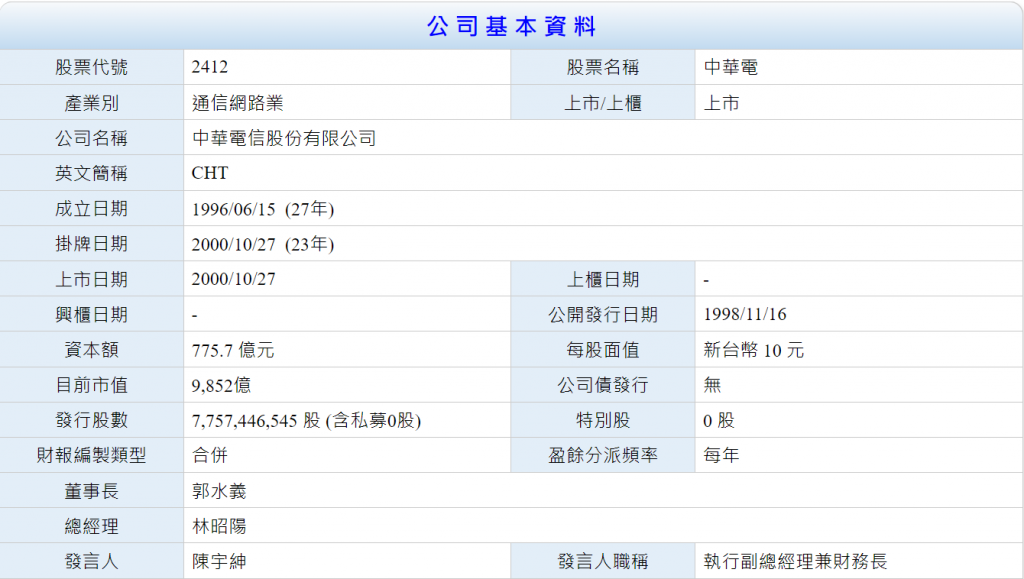This screenshot has height=579, width=1024.
Task: Select the par value 新台幣 10 元
Action: click(x=753, y=350)
